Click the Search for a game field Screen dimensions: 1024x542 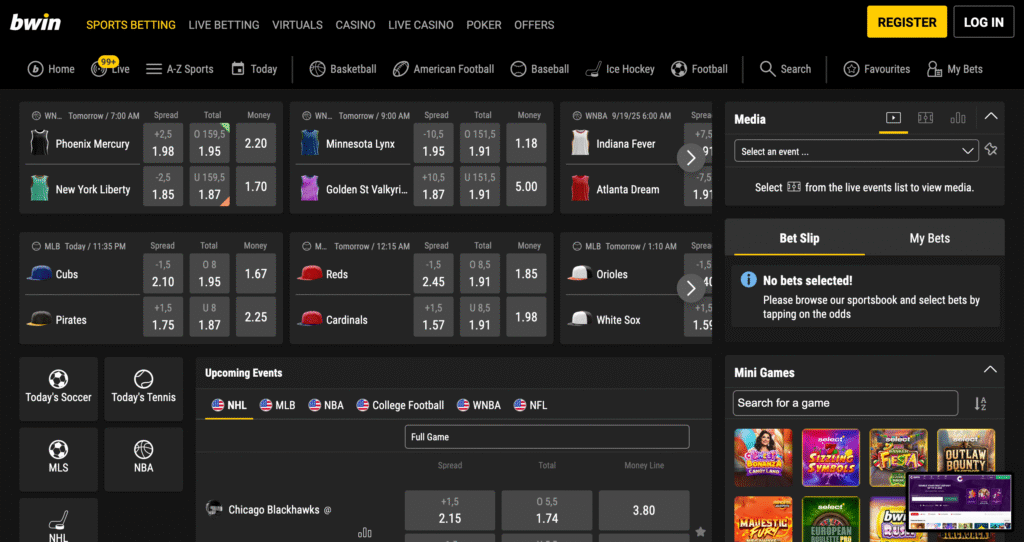click(x=845, y=404)
